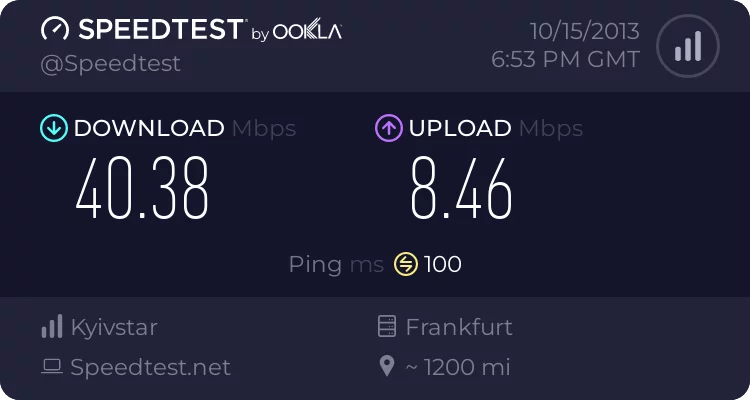
Task: Click the purple upload arrow icon
Action: click(x=388, y=128)
